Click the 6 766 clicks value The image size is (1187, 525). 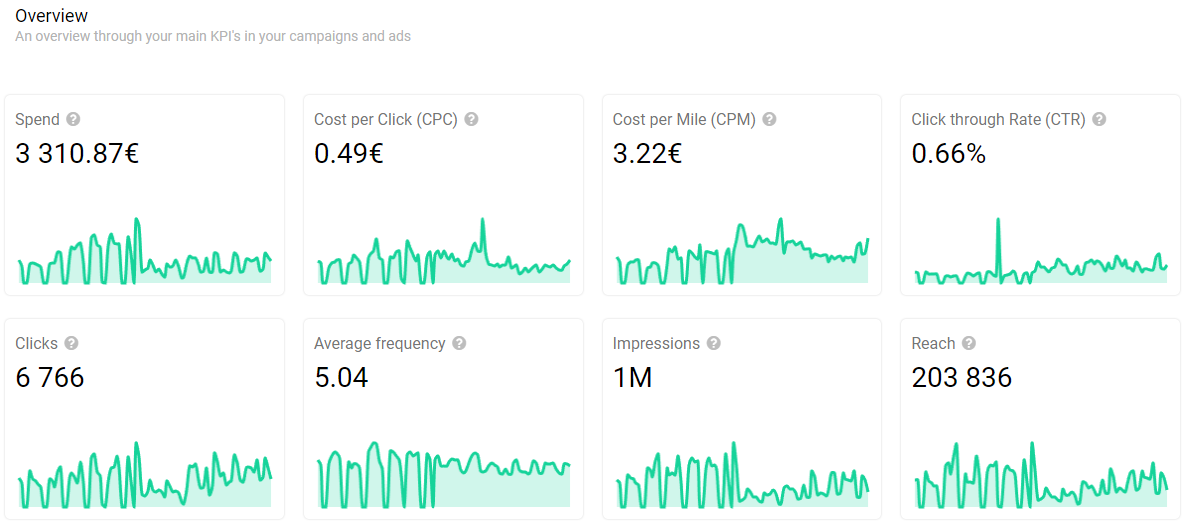coord(50,377)
